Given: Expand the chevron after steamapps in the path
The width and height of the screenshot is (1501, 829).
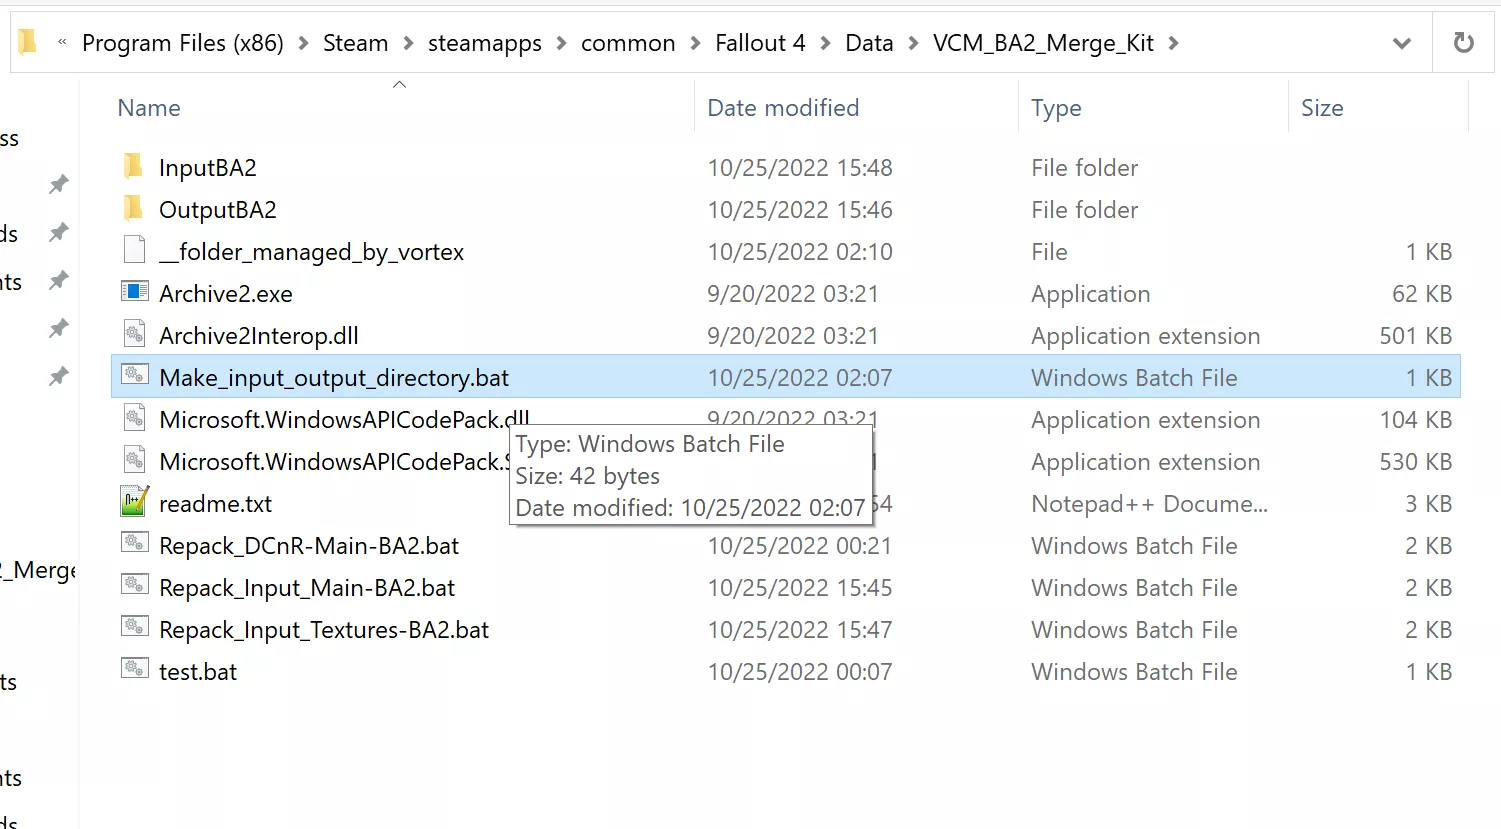Looking at the screenshot, I should [x=561, y=43].
